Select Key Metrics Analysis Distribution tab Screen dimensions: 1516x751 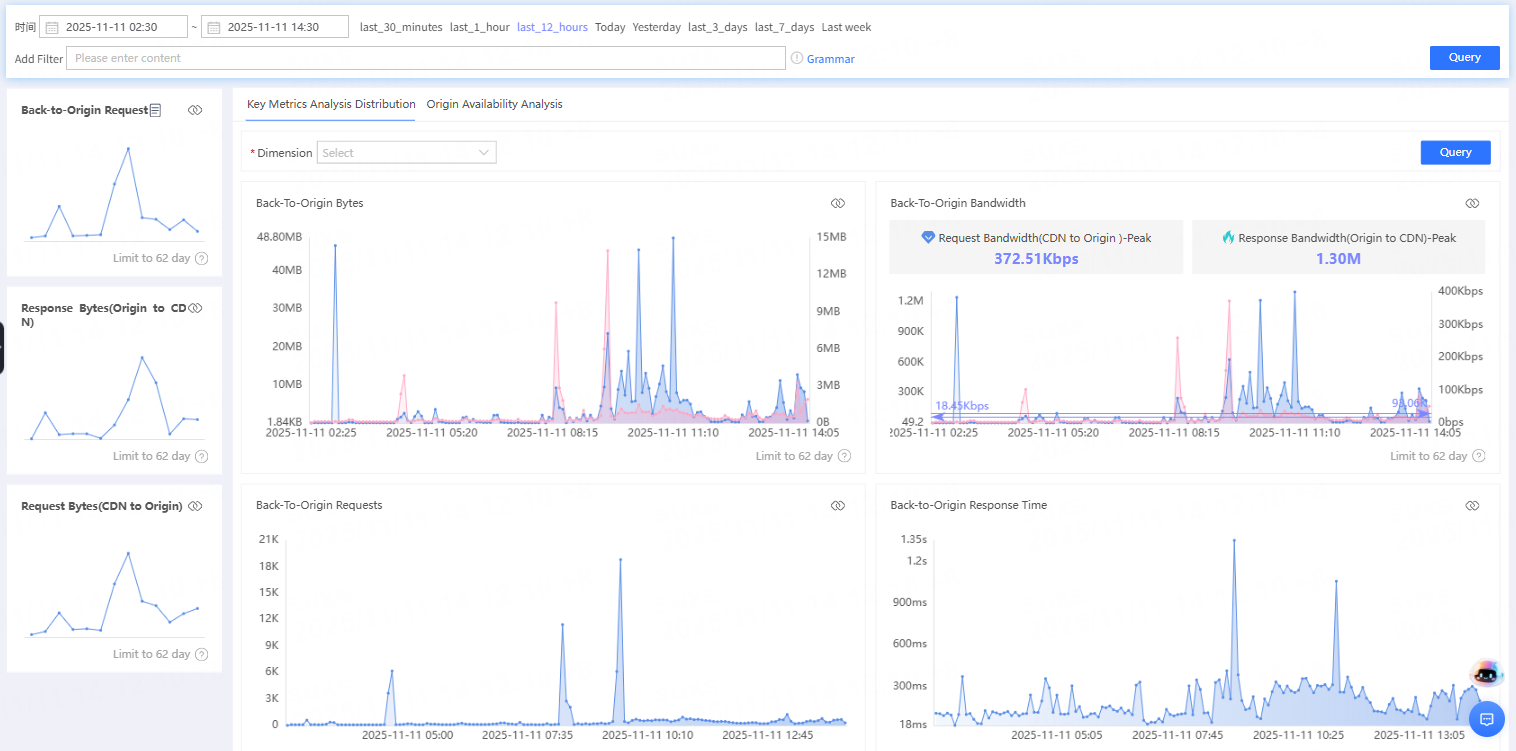[x=331, y=104]
